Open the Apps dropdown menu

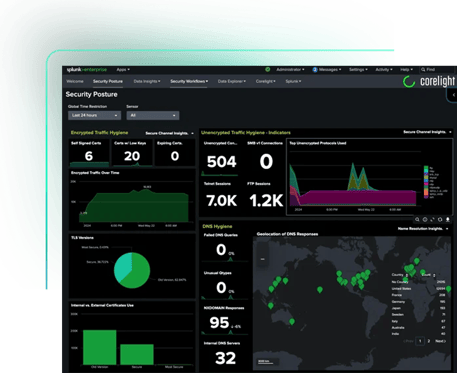[x=123, y=70]
